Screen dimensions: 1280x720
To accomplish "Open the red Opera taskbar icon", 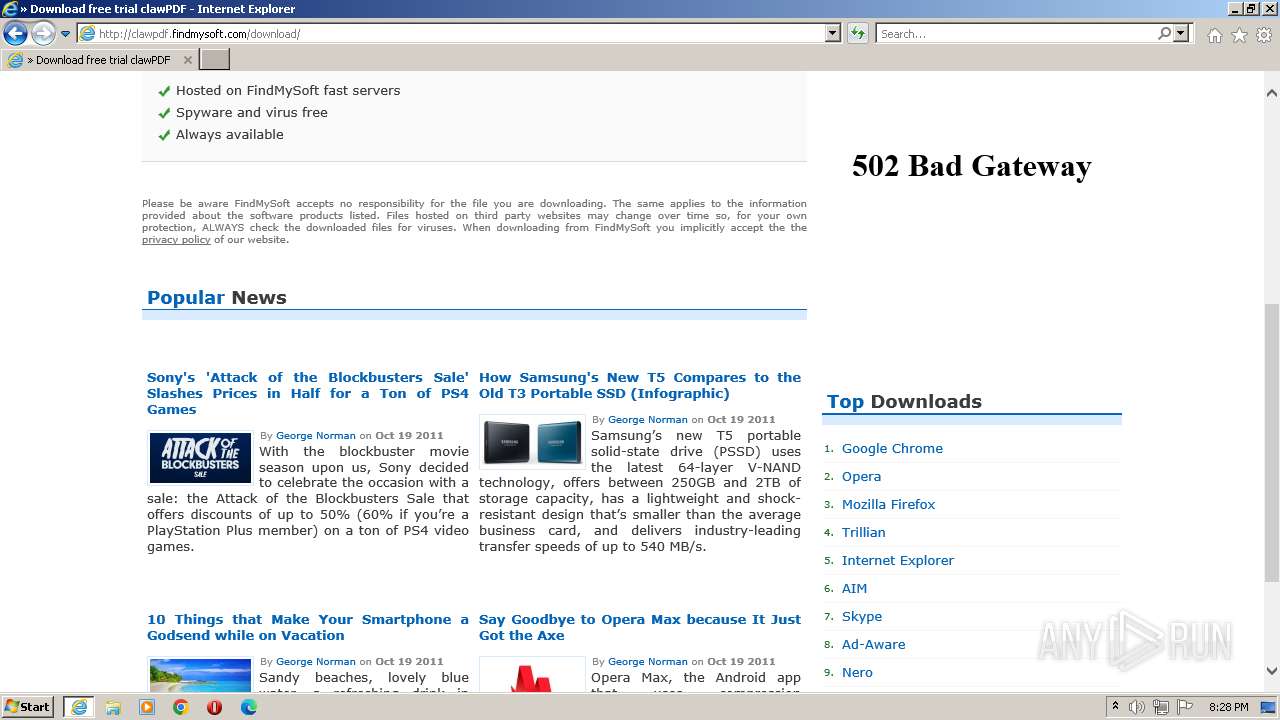I will click(x=214, y=707).
